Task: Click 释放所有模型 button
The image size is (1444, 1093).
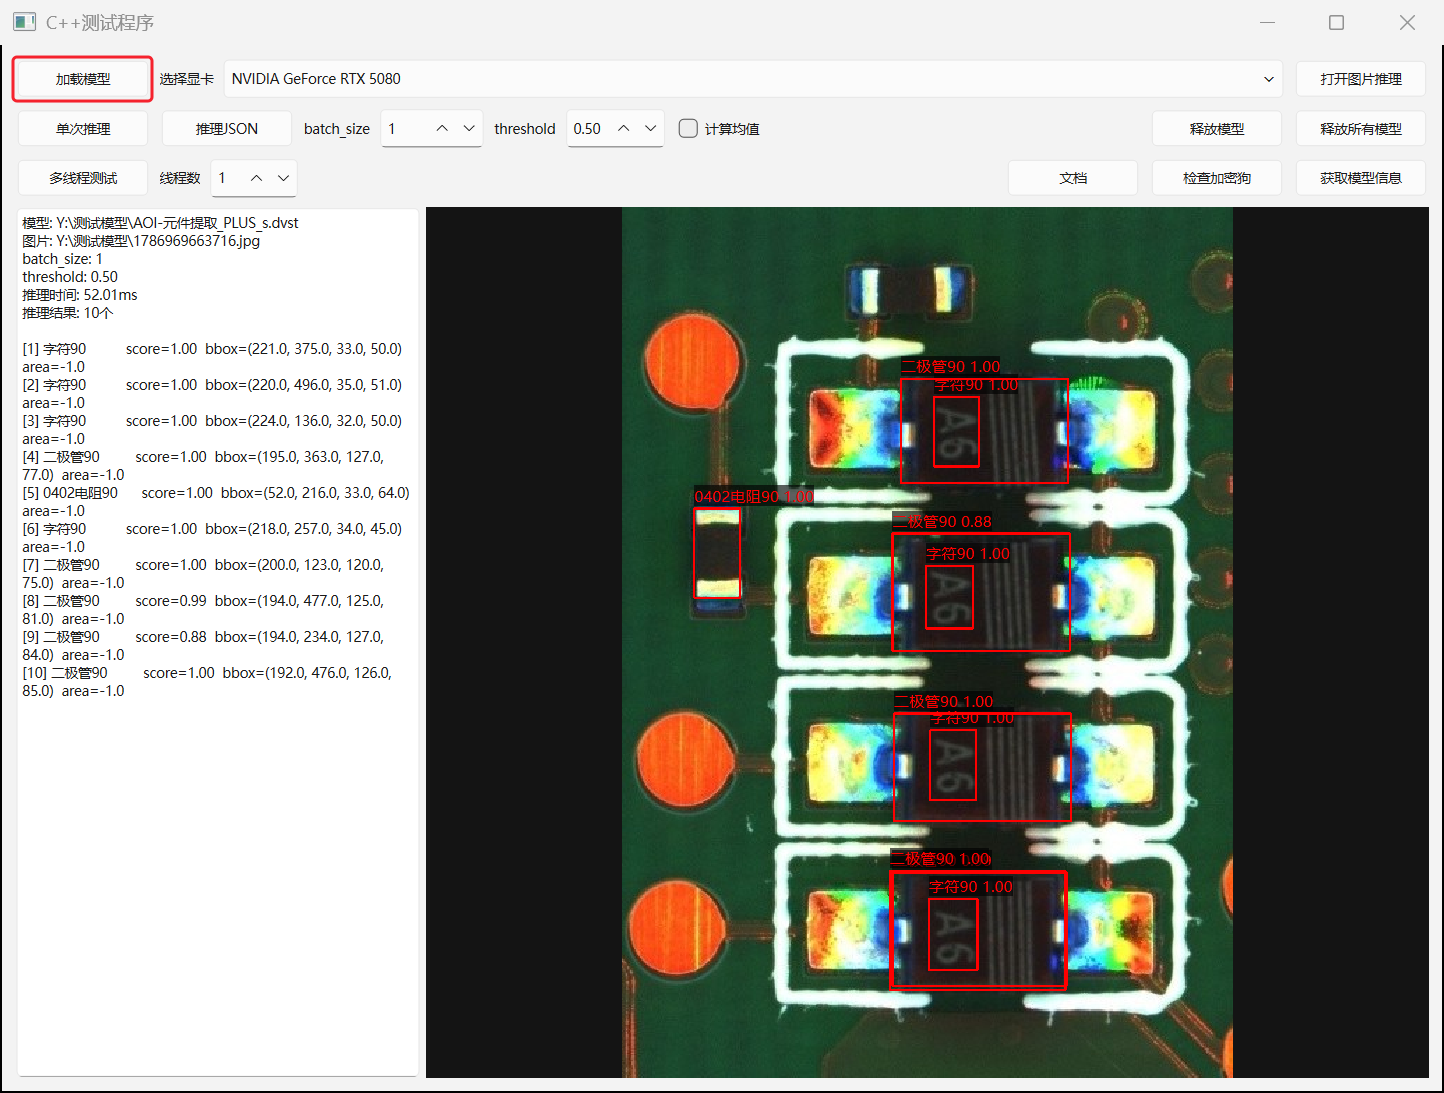Action: click(1360, 129)
